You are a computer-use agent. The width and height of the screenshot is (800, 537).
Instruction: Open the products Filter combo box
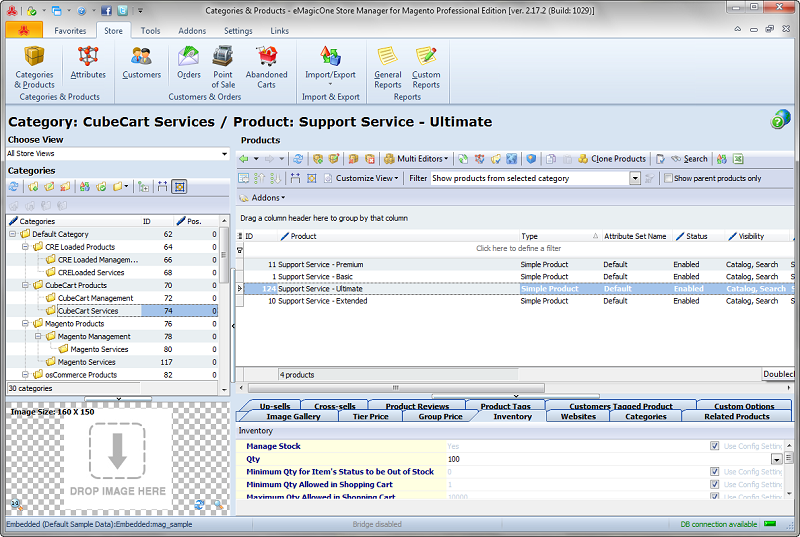[x=635, y=178]
